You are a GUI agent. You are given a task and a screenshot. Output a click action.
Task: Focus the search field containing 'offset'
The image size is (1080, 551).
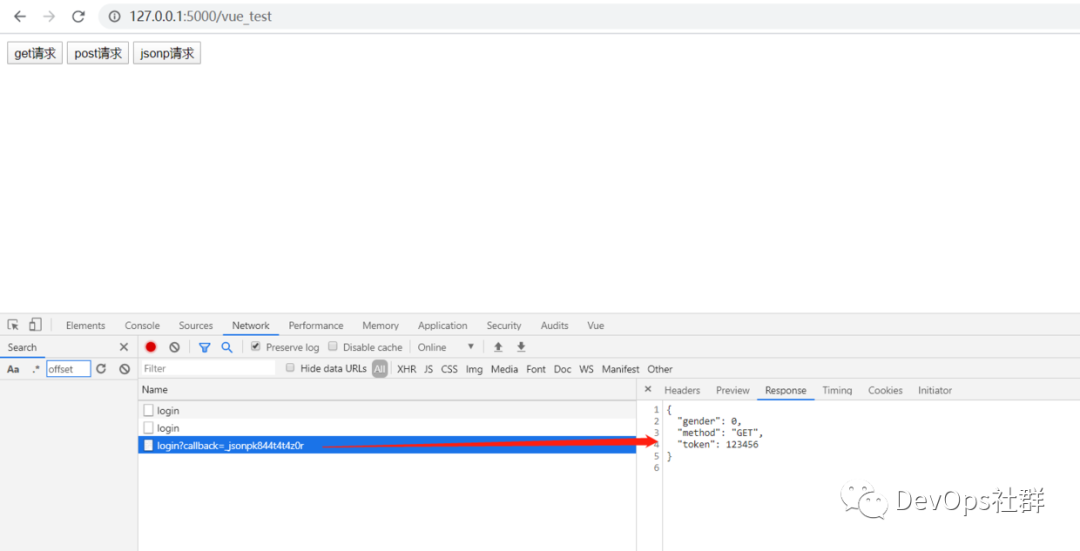(x=68, y=369)
